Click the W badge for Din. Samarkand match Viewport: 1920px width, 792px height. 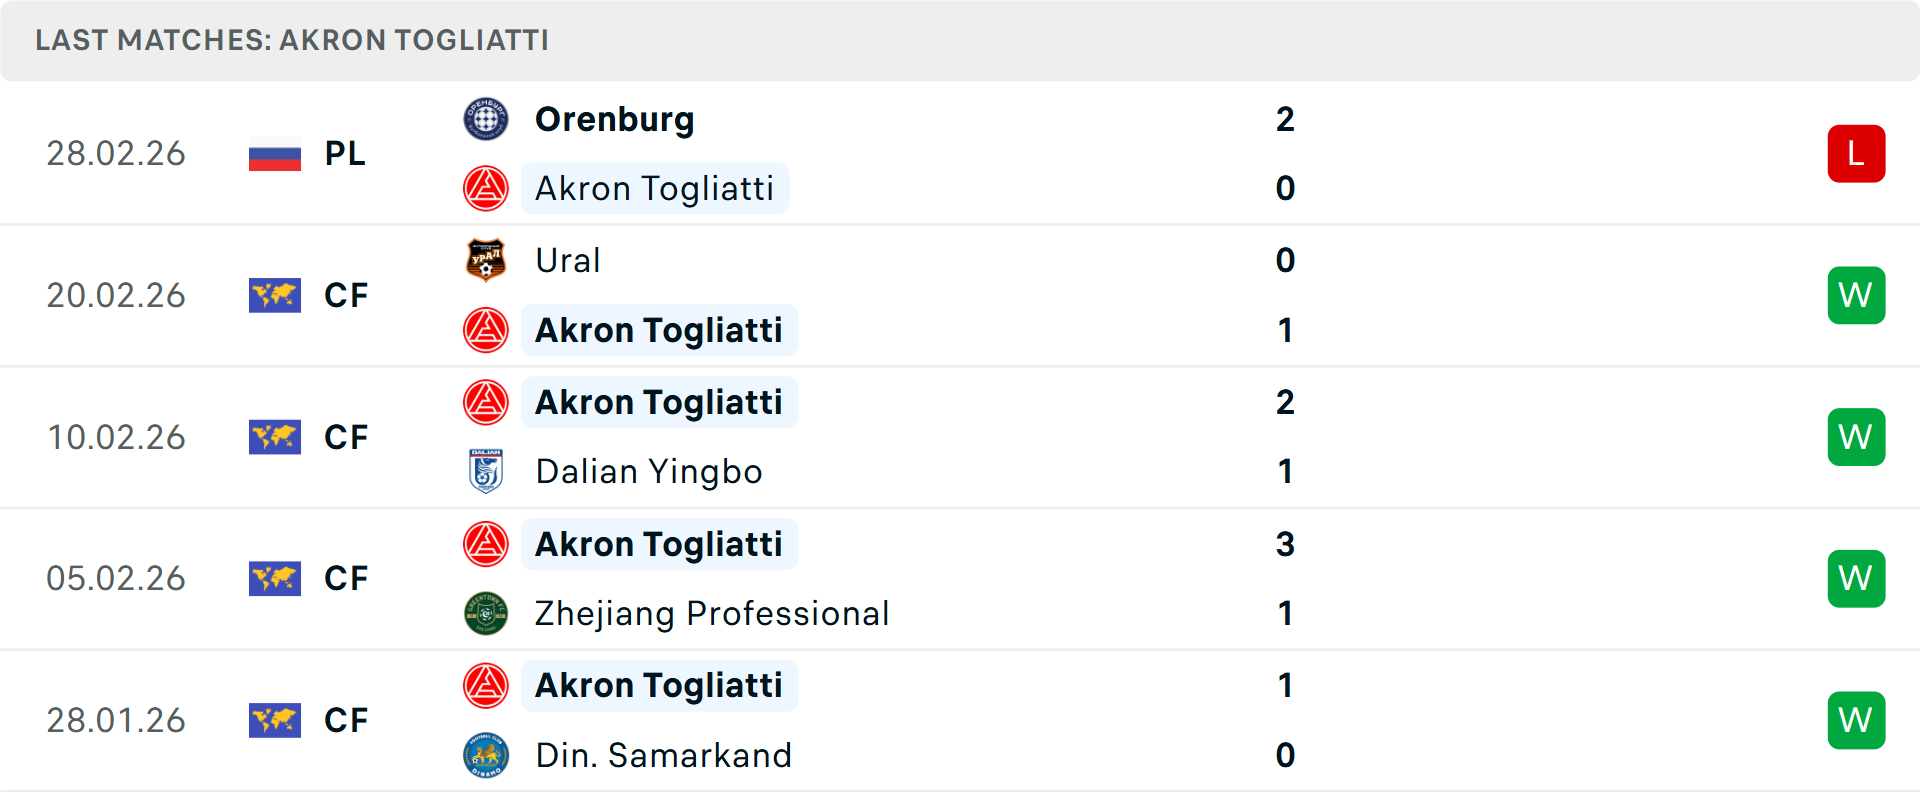(1856, 720)
